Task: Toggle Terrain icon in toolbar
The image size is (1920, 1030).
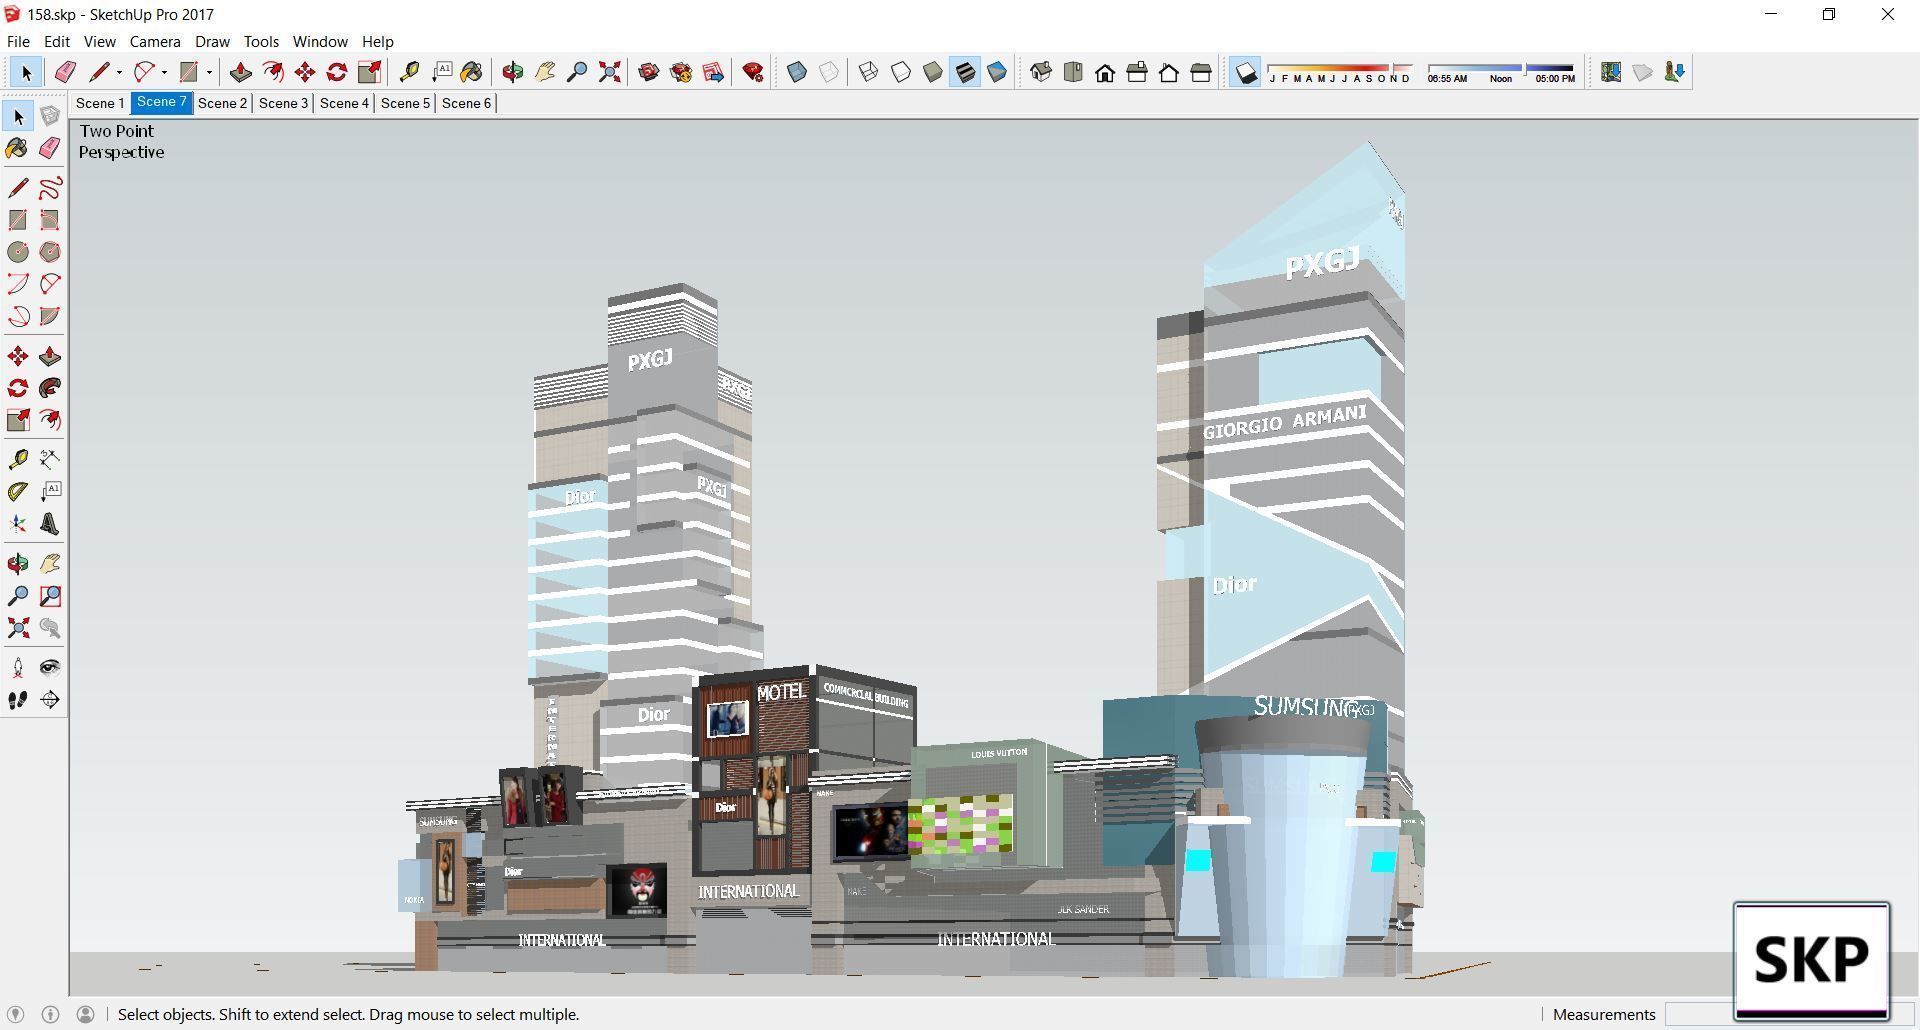Action: pos(1643,72)
